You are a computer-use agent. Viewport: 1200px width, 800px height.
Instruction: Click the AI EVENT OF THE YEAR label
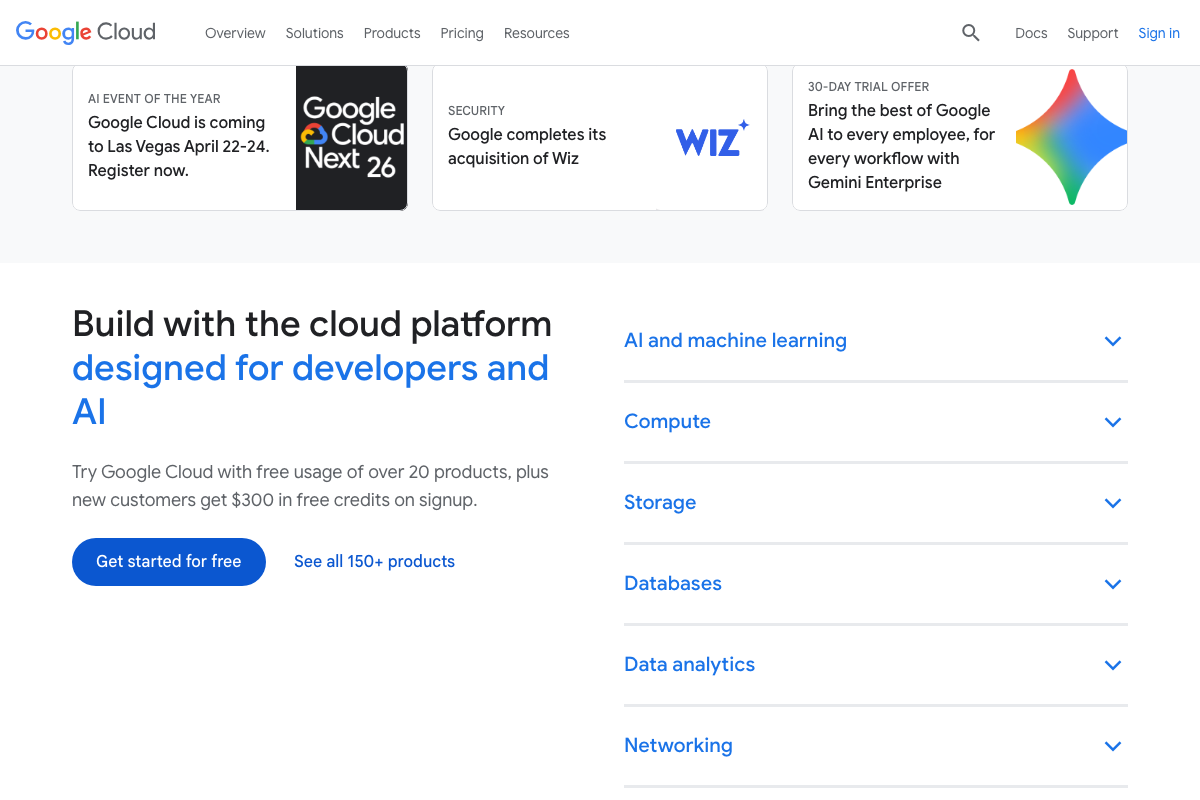[154, 99]
